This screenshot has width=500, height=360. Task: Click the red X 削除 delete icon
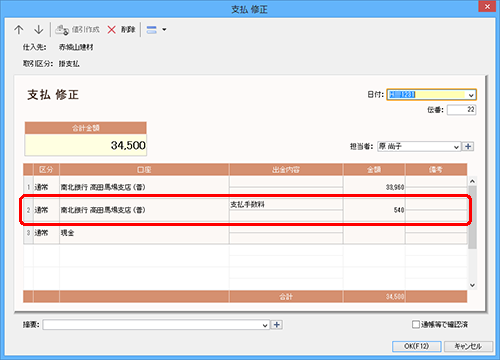pyautogui.click(x=111, y=30)
